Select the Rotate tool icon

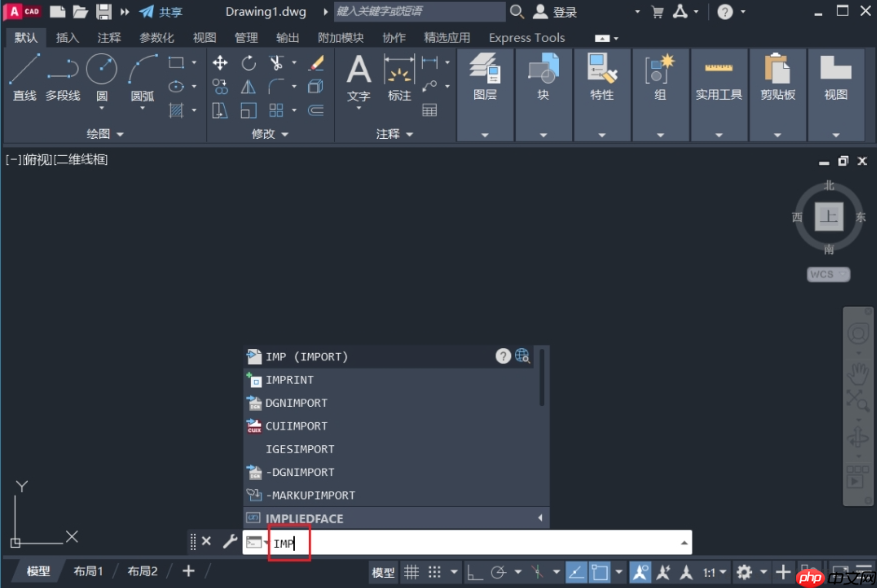248,63
